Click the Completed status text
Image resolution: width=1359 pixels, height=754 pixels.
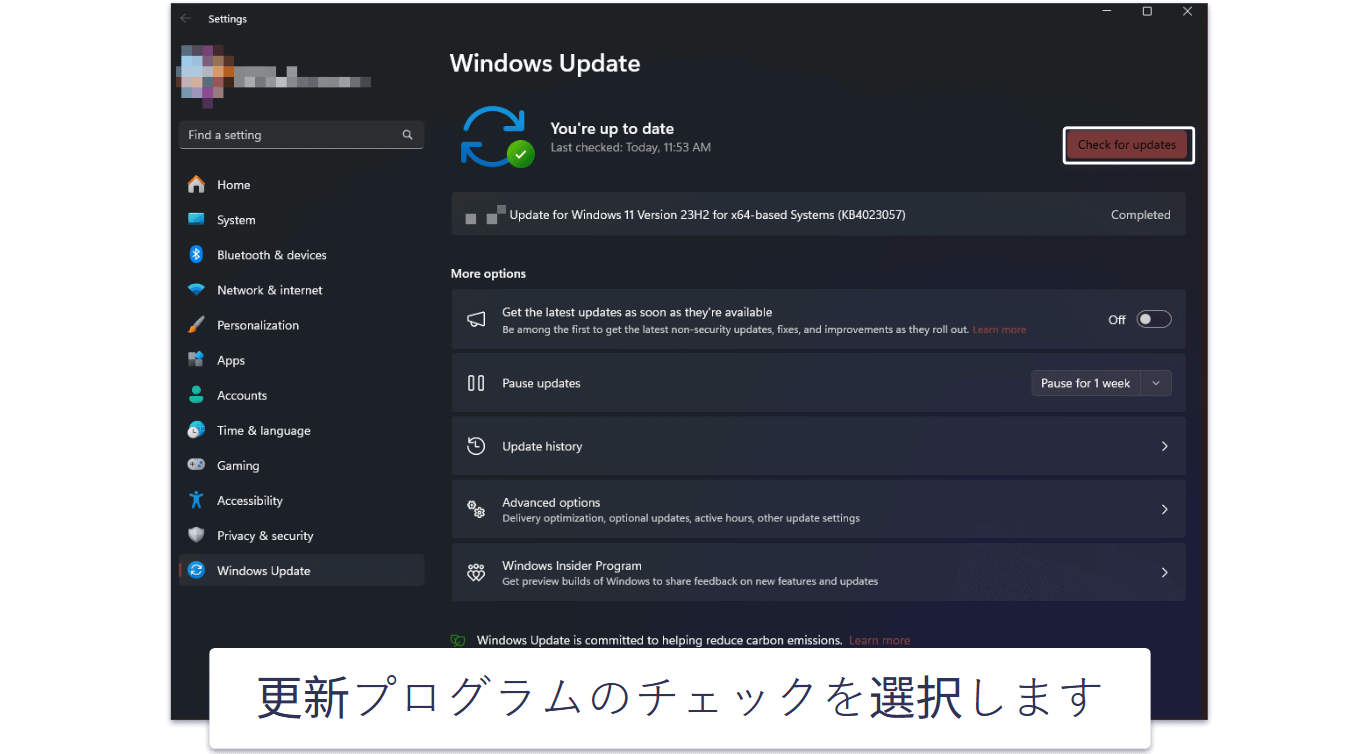pyautogui.click(x=1140, y=215)
